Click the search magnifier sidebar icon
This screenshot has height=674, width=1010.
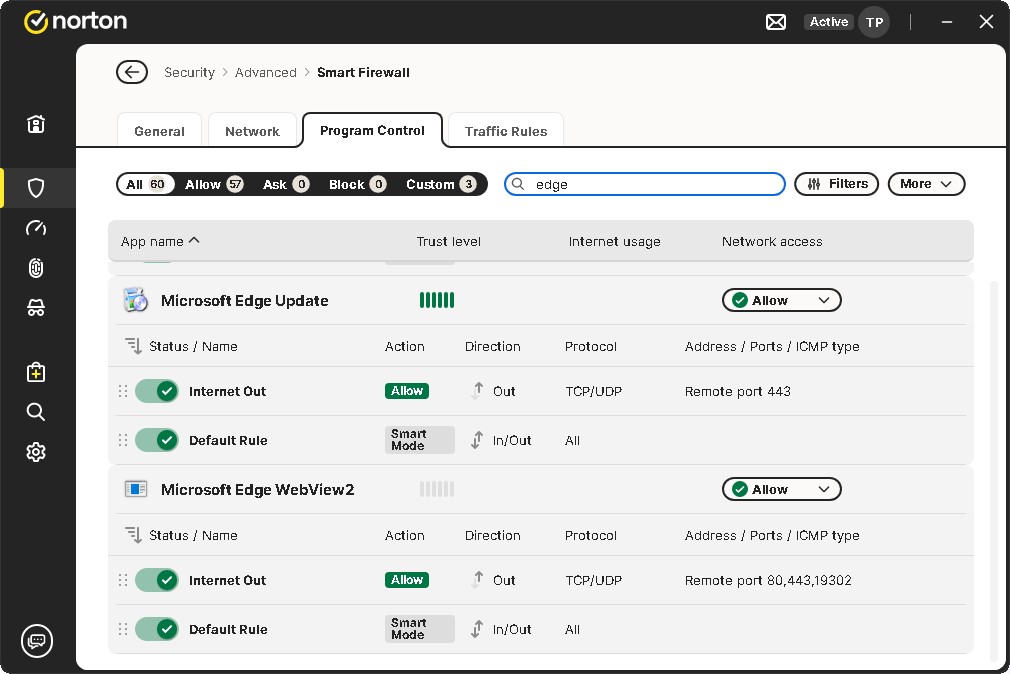pos(36,412)
